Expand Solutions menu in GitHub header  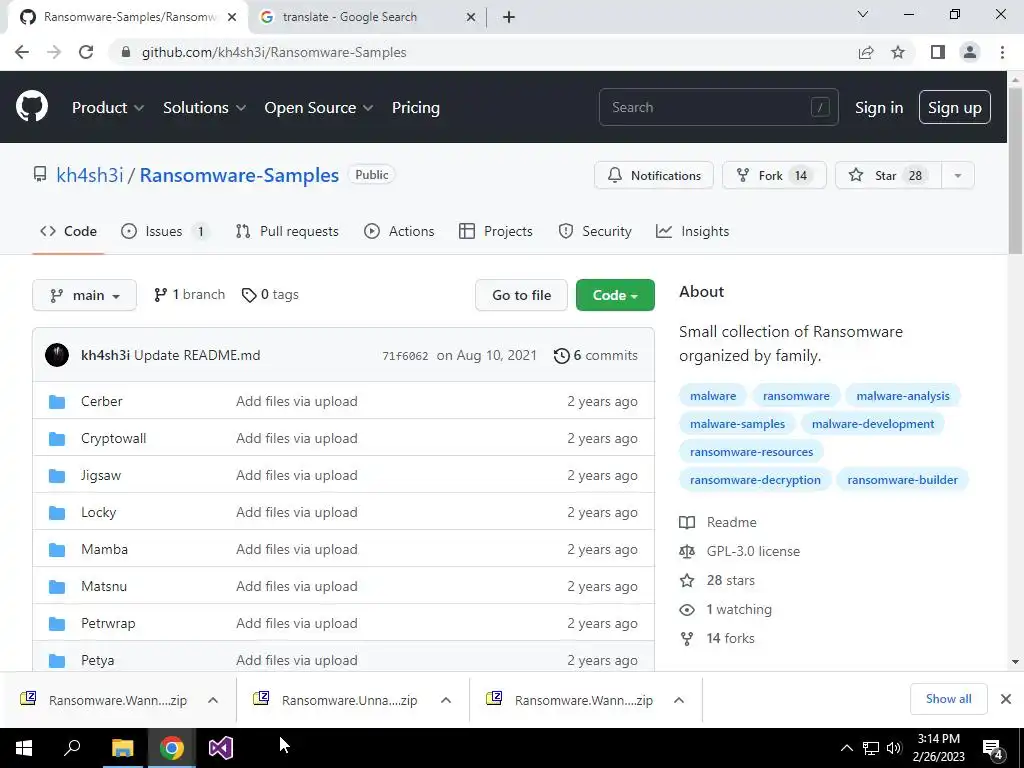point(204,108)
